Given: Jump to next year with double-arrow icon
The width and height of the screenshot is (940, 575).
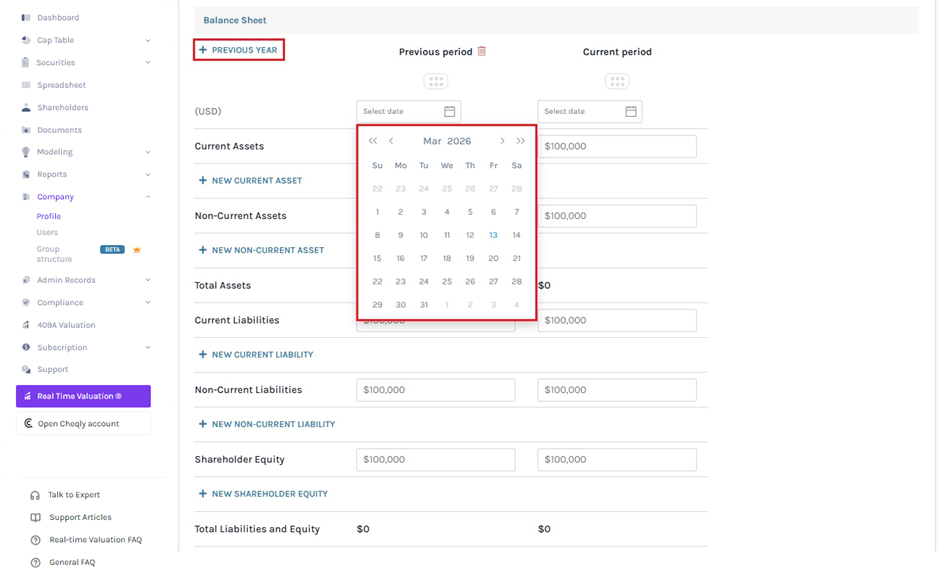Looking at the screenshot, I should 520,141.
